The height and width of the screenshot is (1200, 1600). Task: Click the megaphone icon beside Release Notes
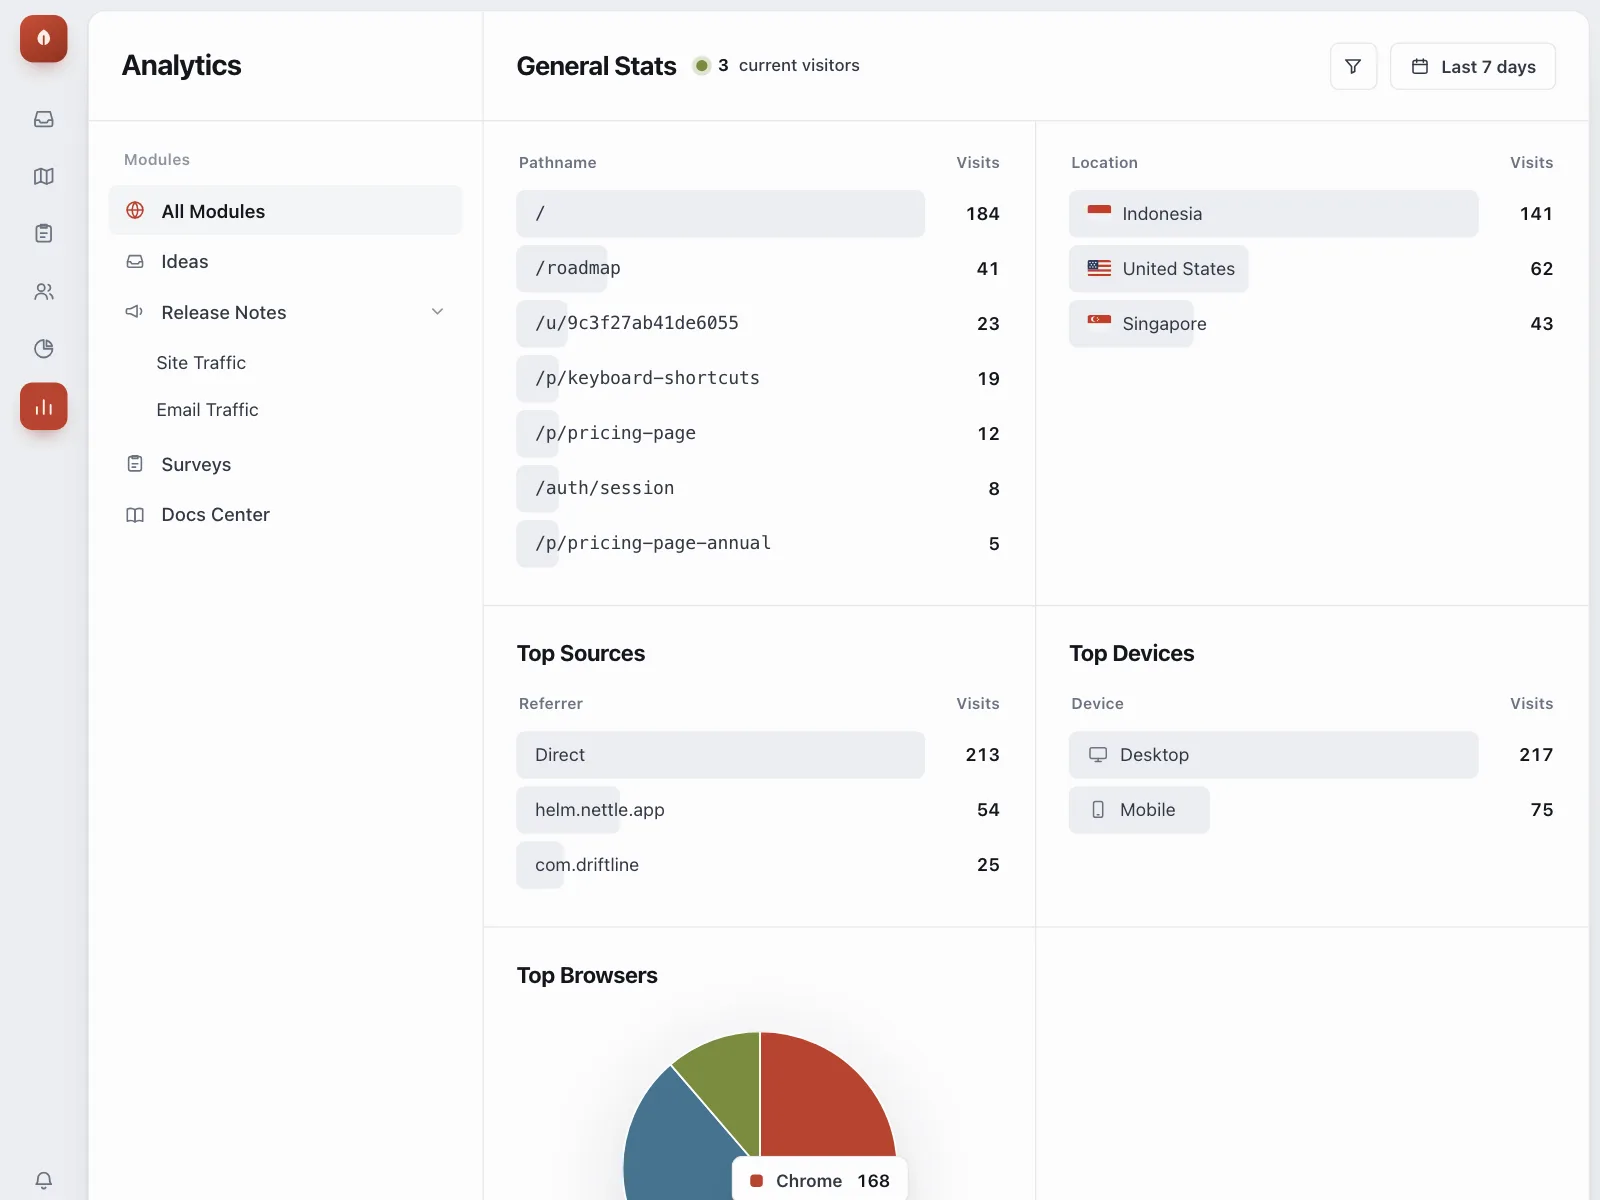135,312
